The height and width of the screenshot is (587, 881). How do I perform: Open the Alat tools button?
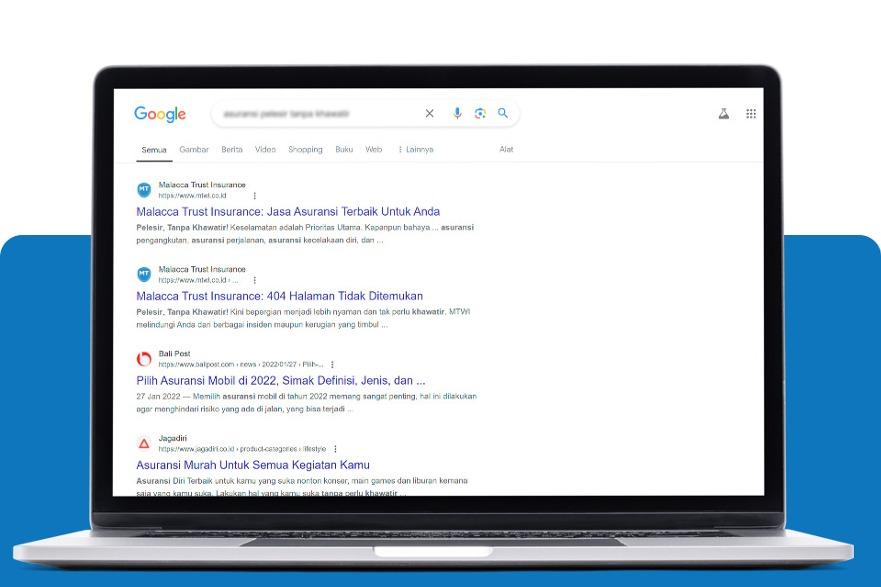pos(506,149)
